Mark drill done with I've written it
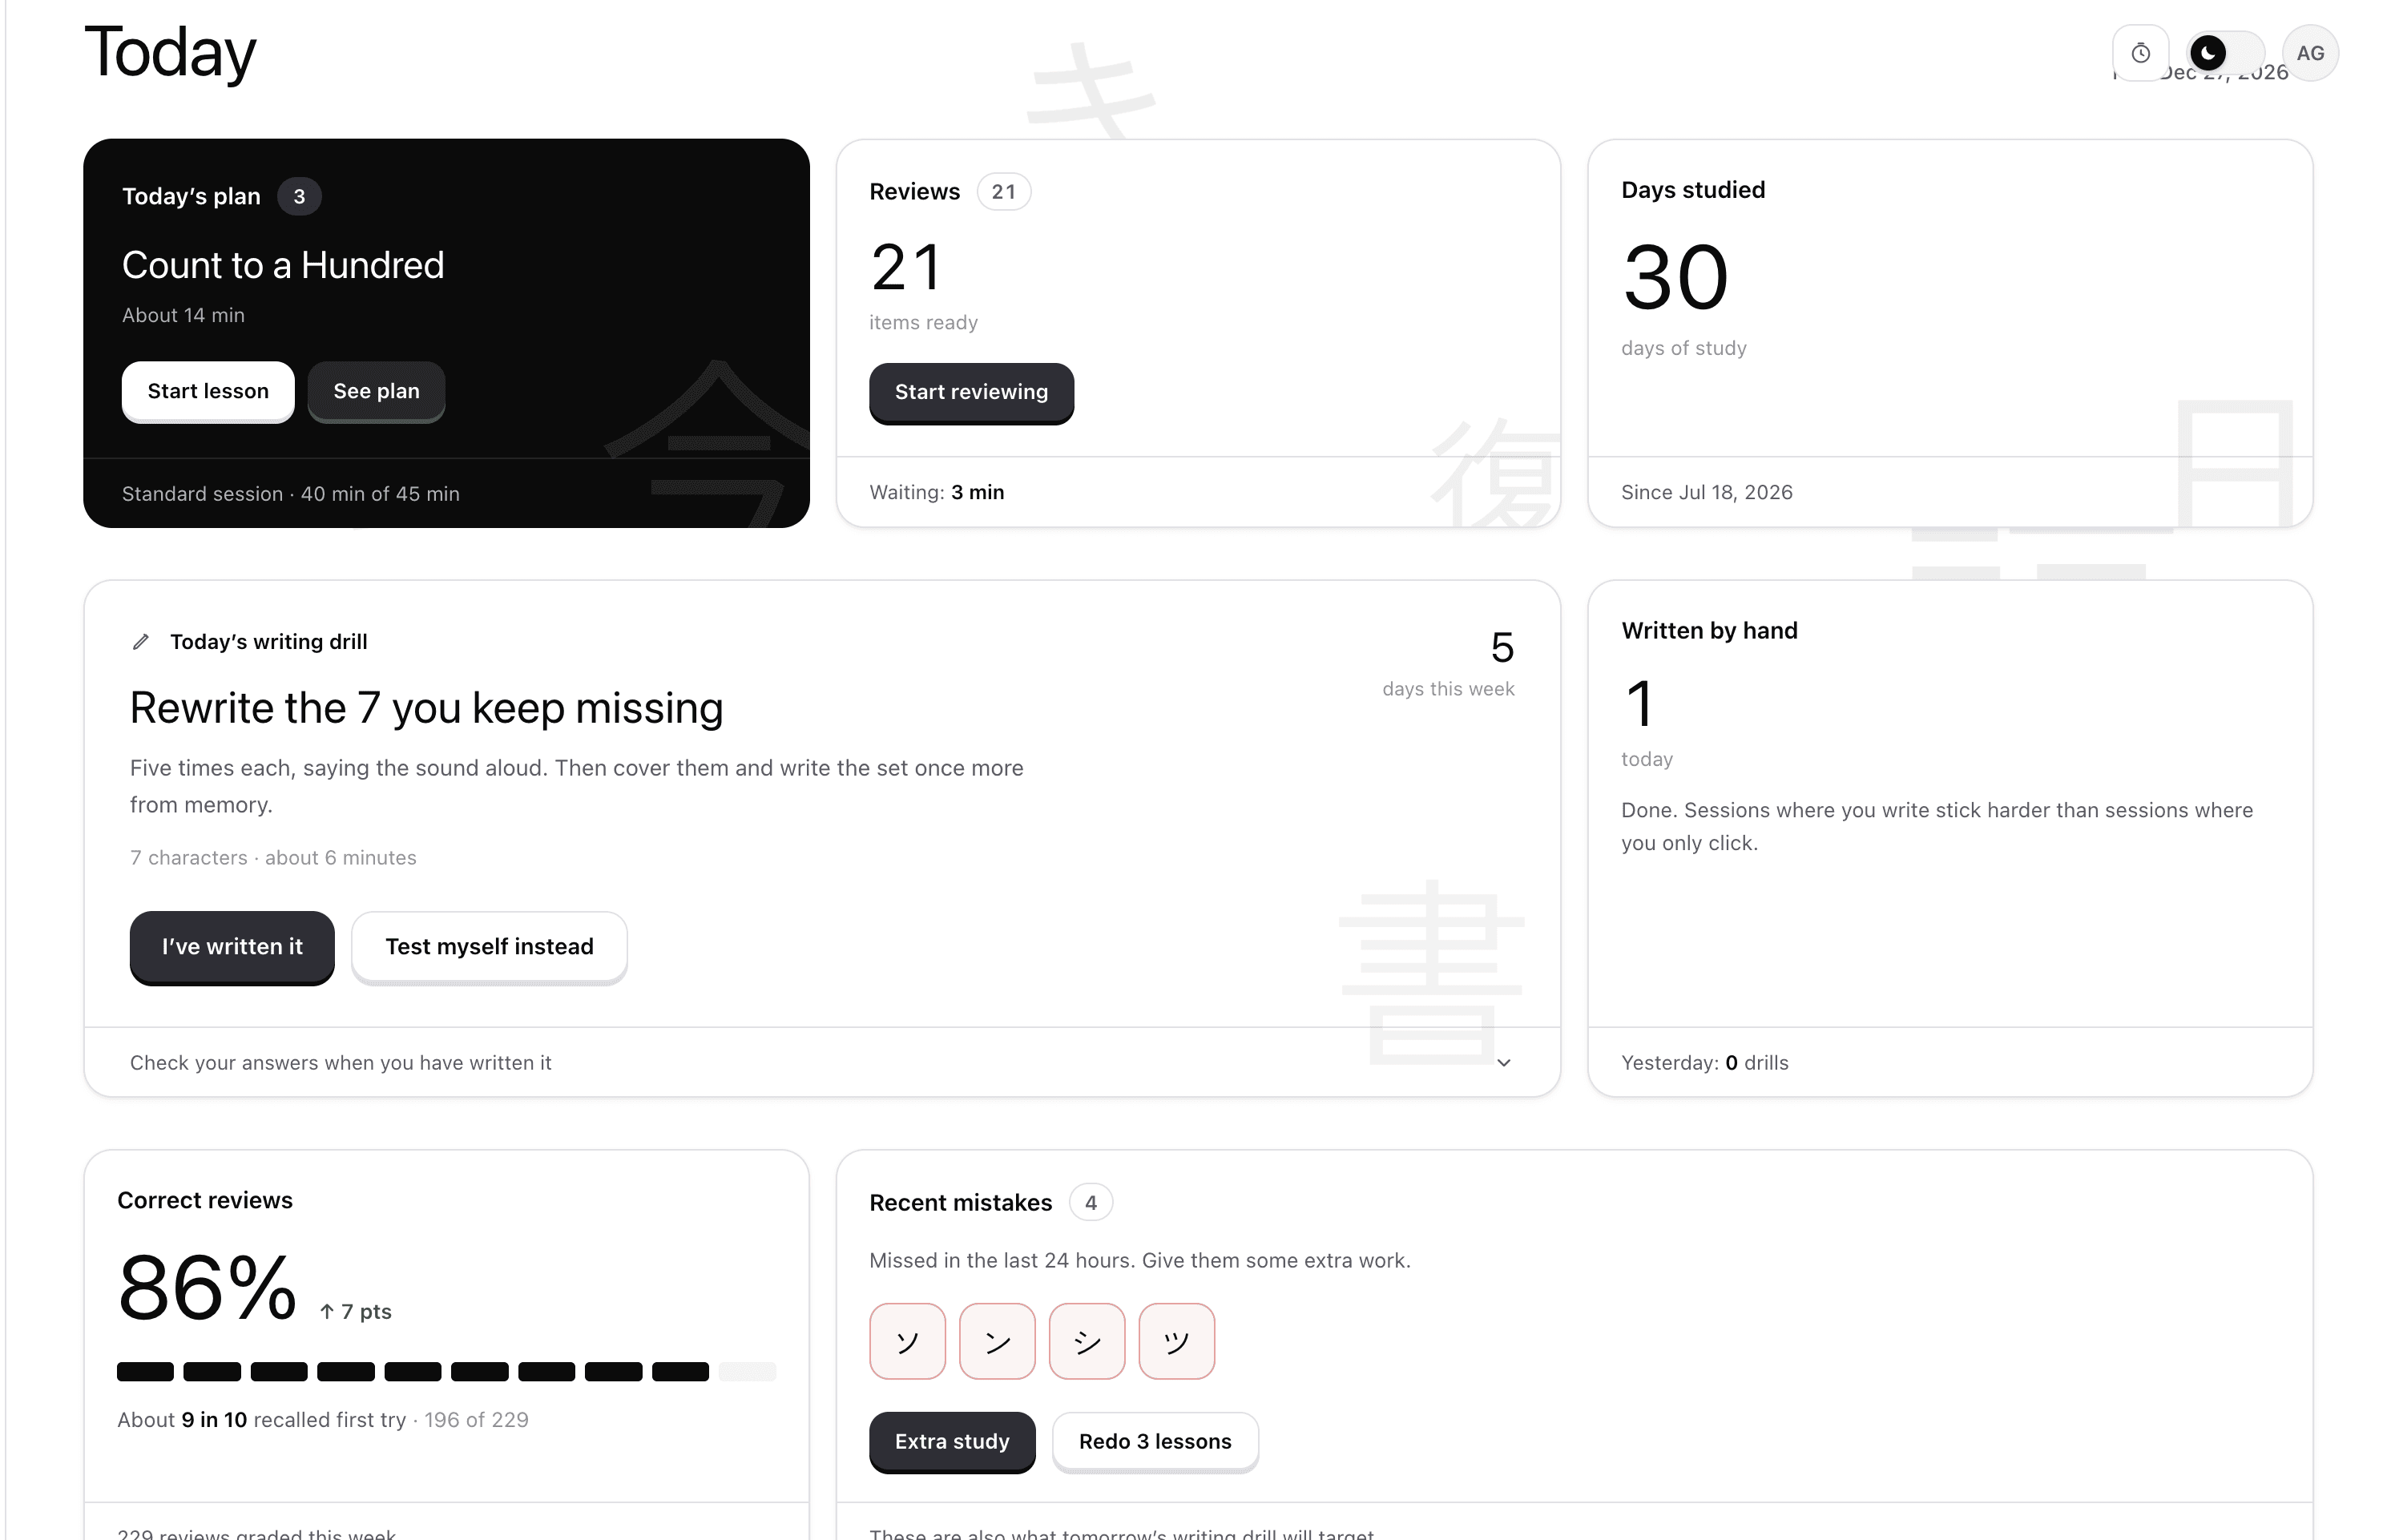 pos(232,946)
